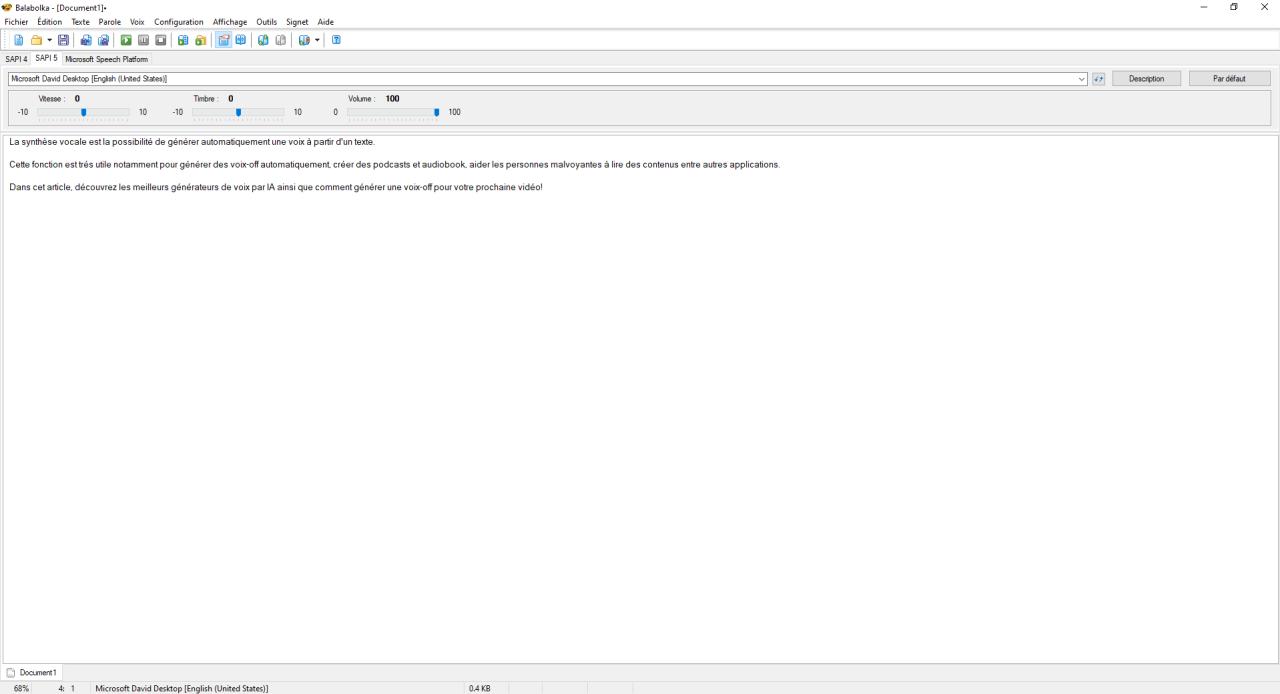Open the Fichier menu
This screenshot has height=694, width=1280.
pyautogui.click(x=16, y=22)
